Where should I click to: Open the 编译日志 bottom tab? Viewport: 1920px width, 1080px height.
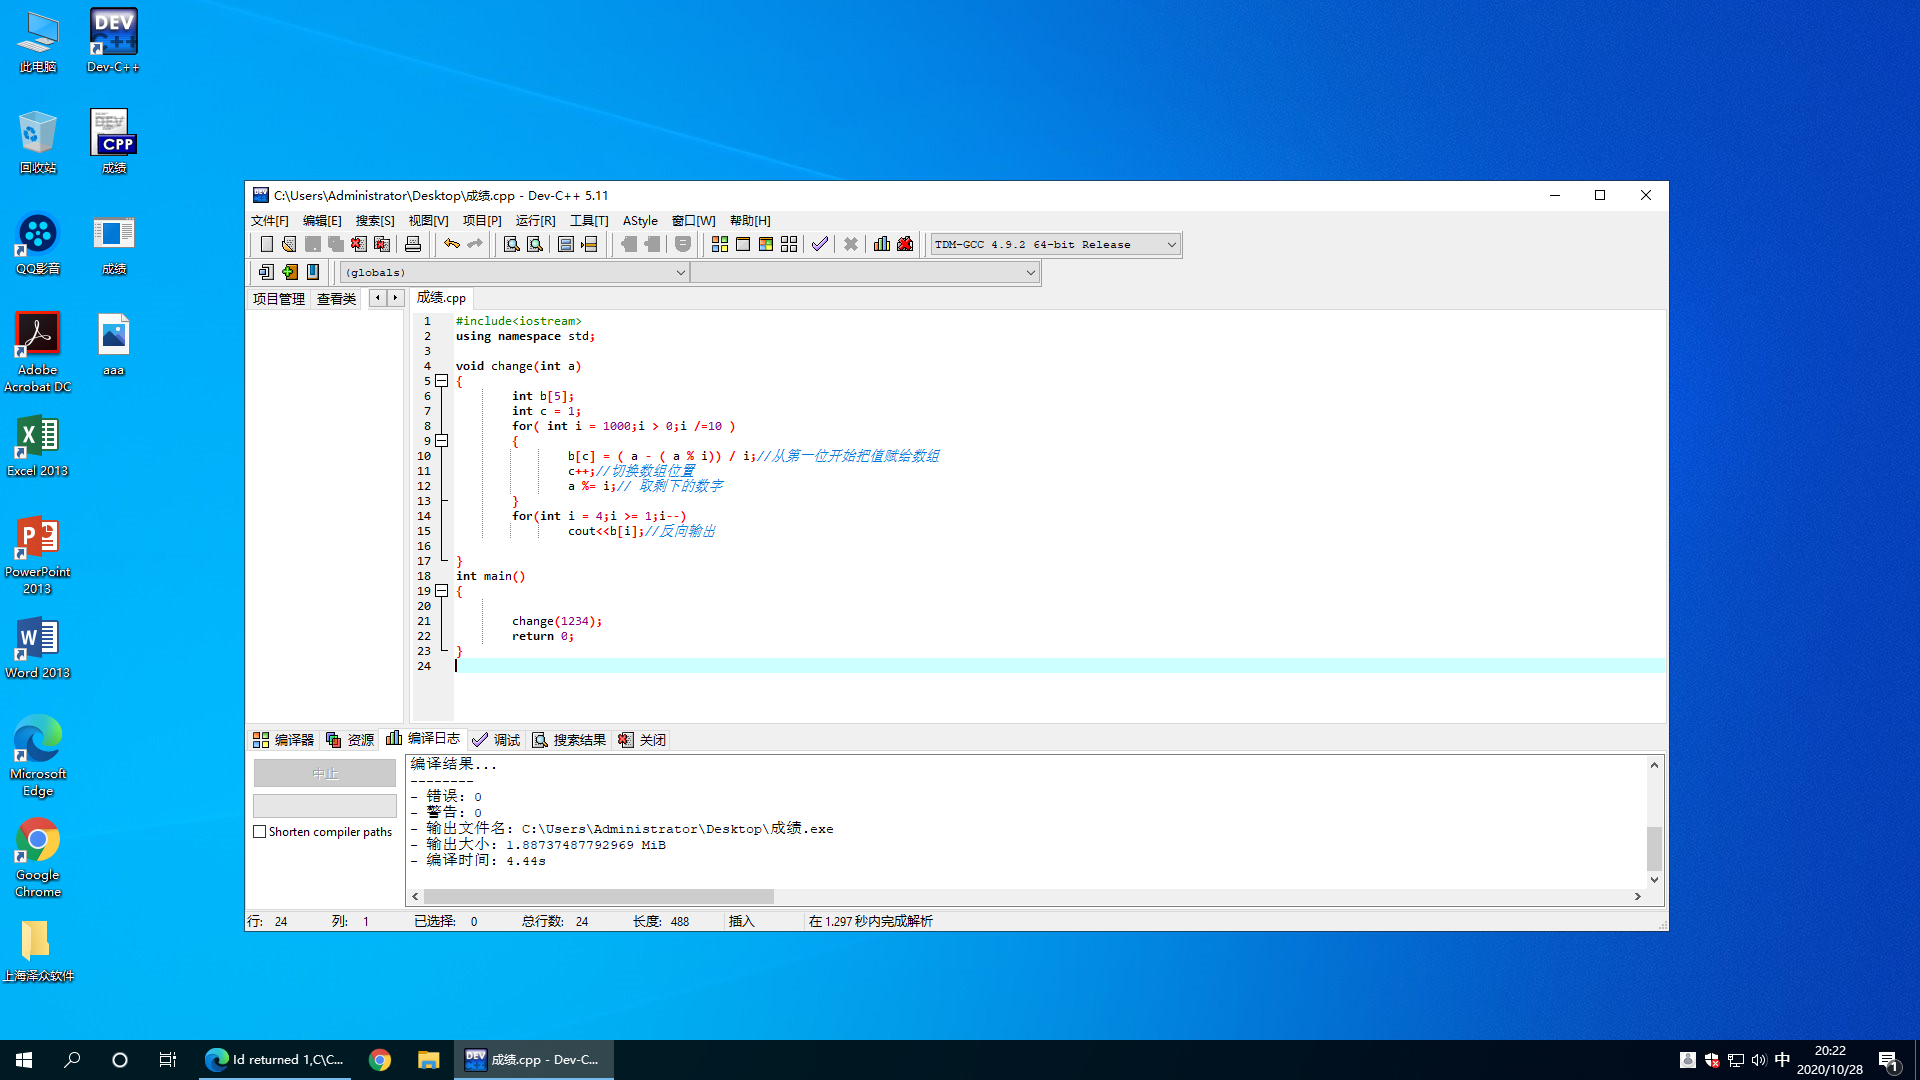(x=423, y=739)
